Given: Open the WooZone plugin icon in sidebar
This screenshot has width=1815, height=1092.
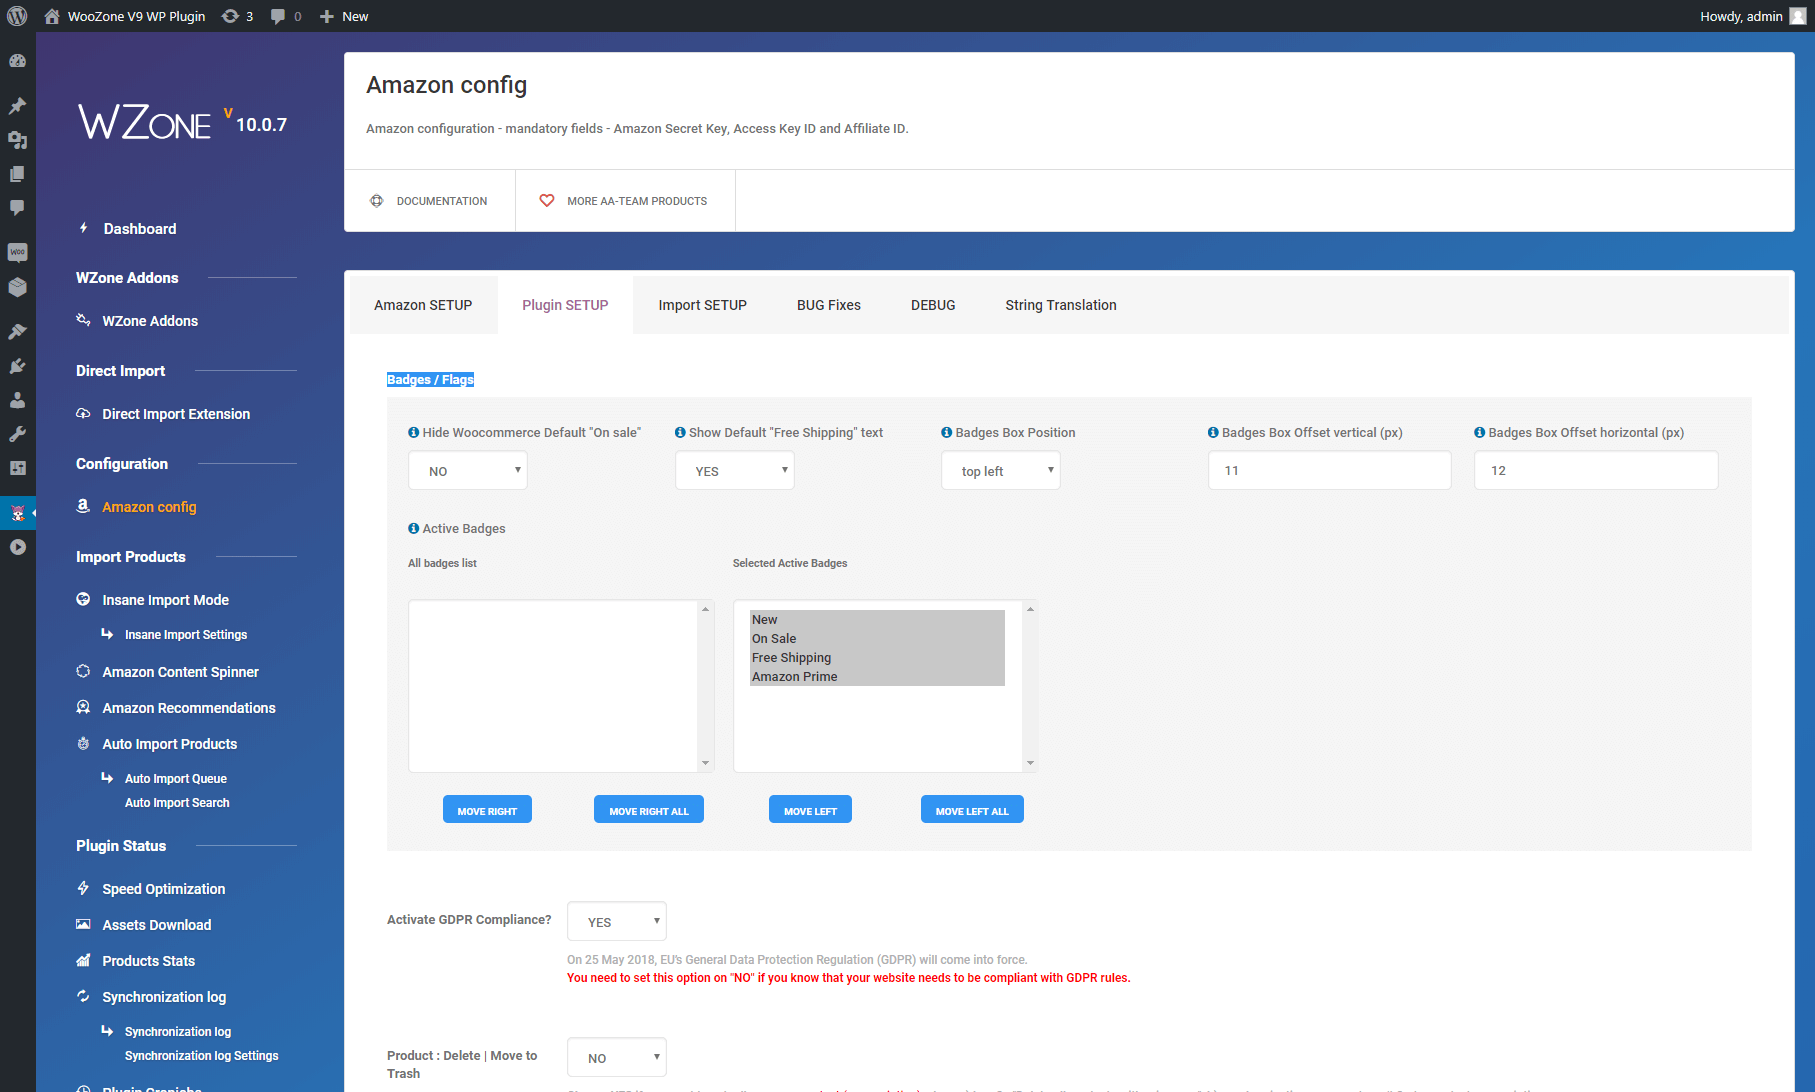Looking at the screenshot, I should tap(17, 513).
